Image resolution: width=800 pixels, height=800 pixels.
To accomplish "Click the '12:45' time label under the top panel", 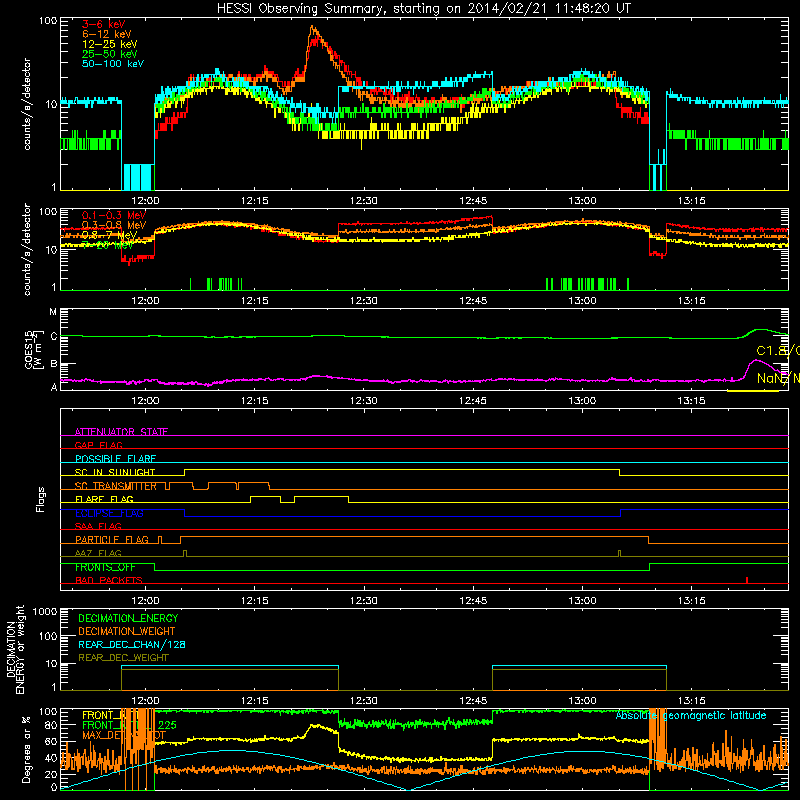I will 473,201.
